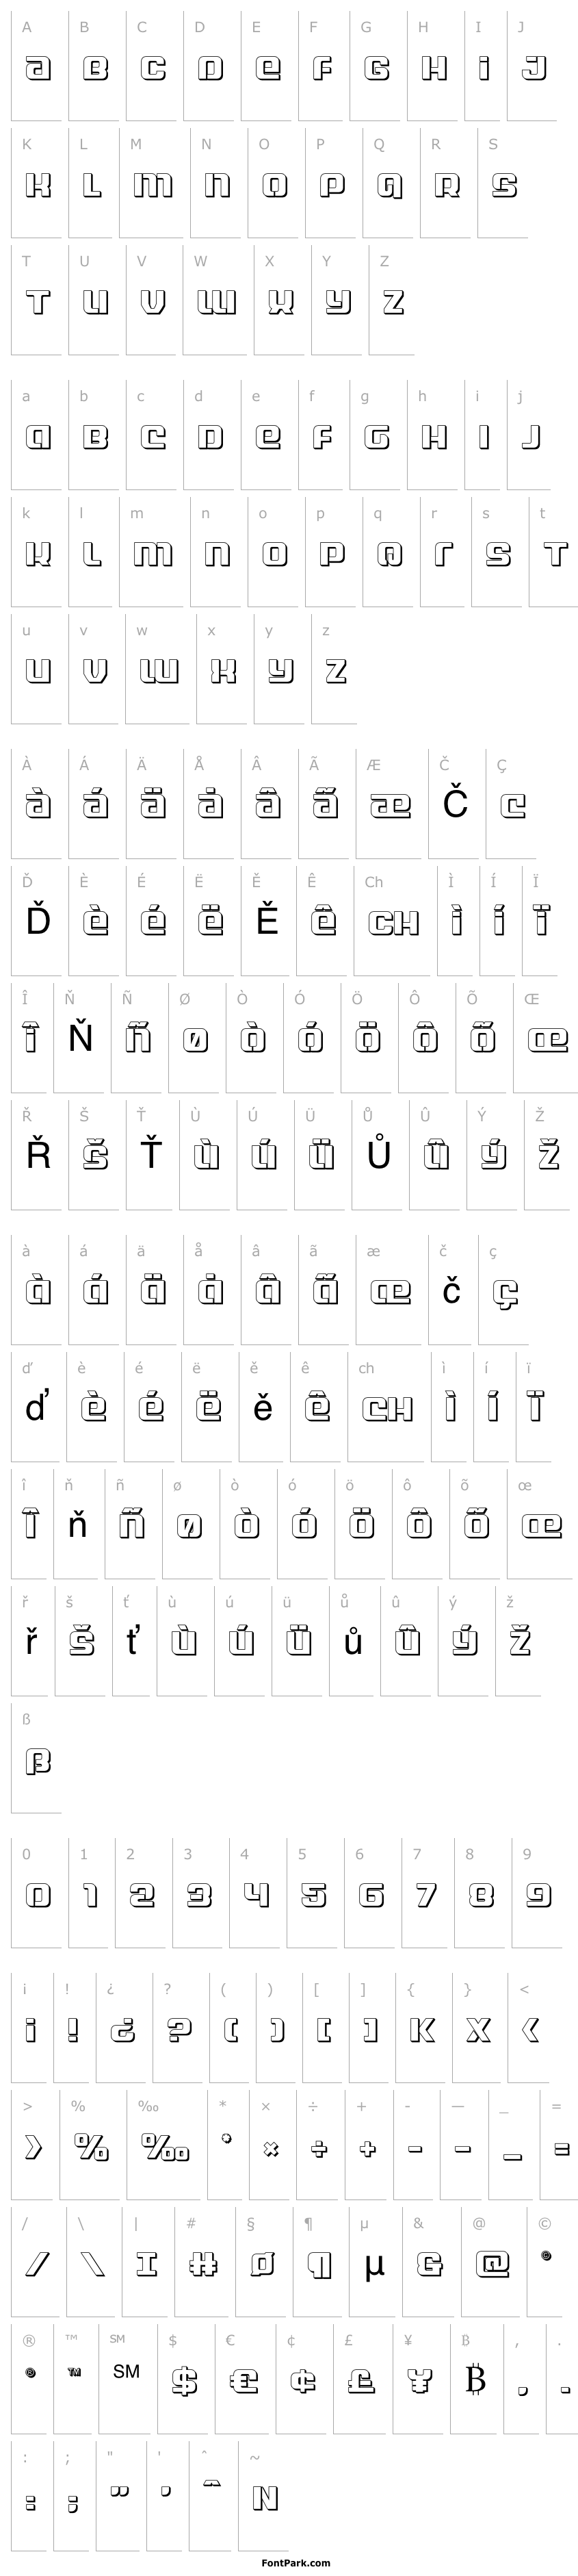Click the per mille ‰ glyph

(x=165, y=2146)
